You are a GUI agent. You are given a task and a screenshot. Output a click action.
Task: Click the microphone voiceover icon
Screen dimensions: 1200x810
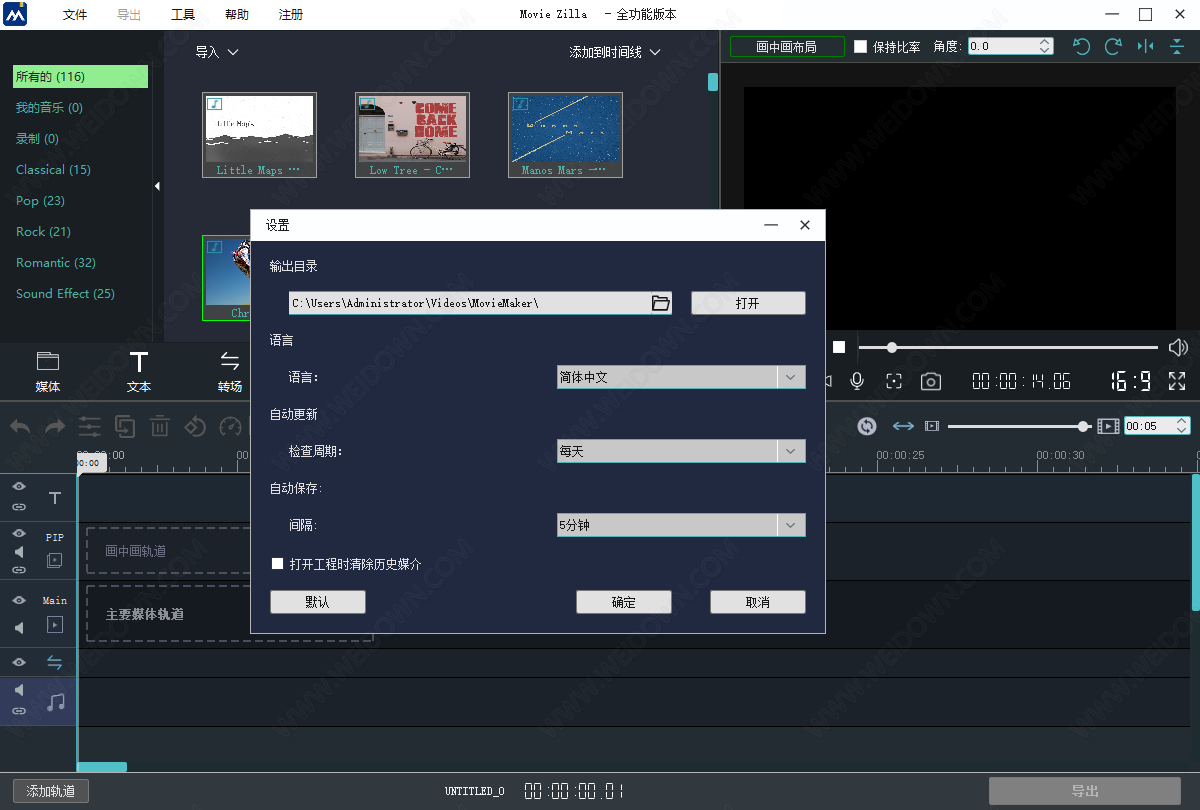pos(857,381)
